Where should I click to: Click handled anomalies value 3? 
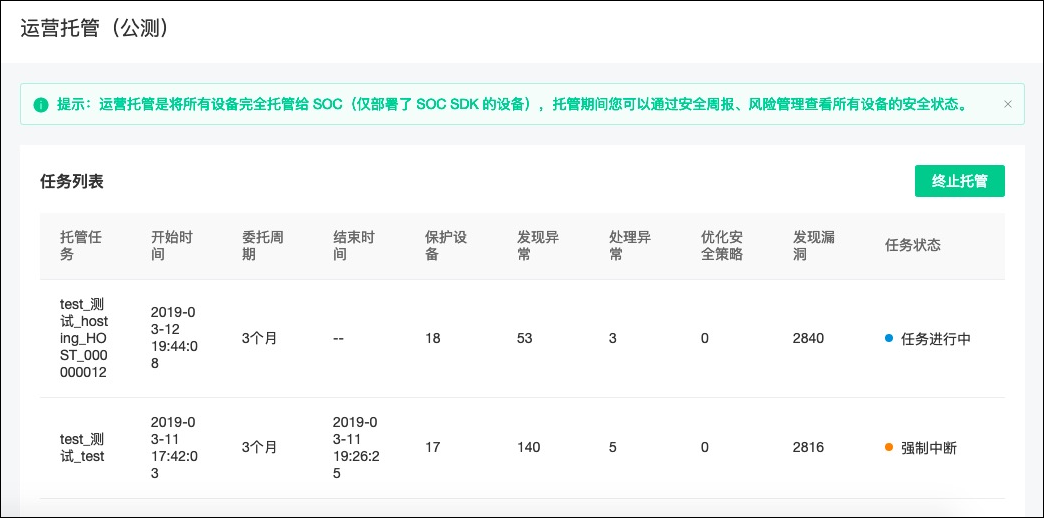(613, 338)
